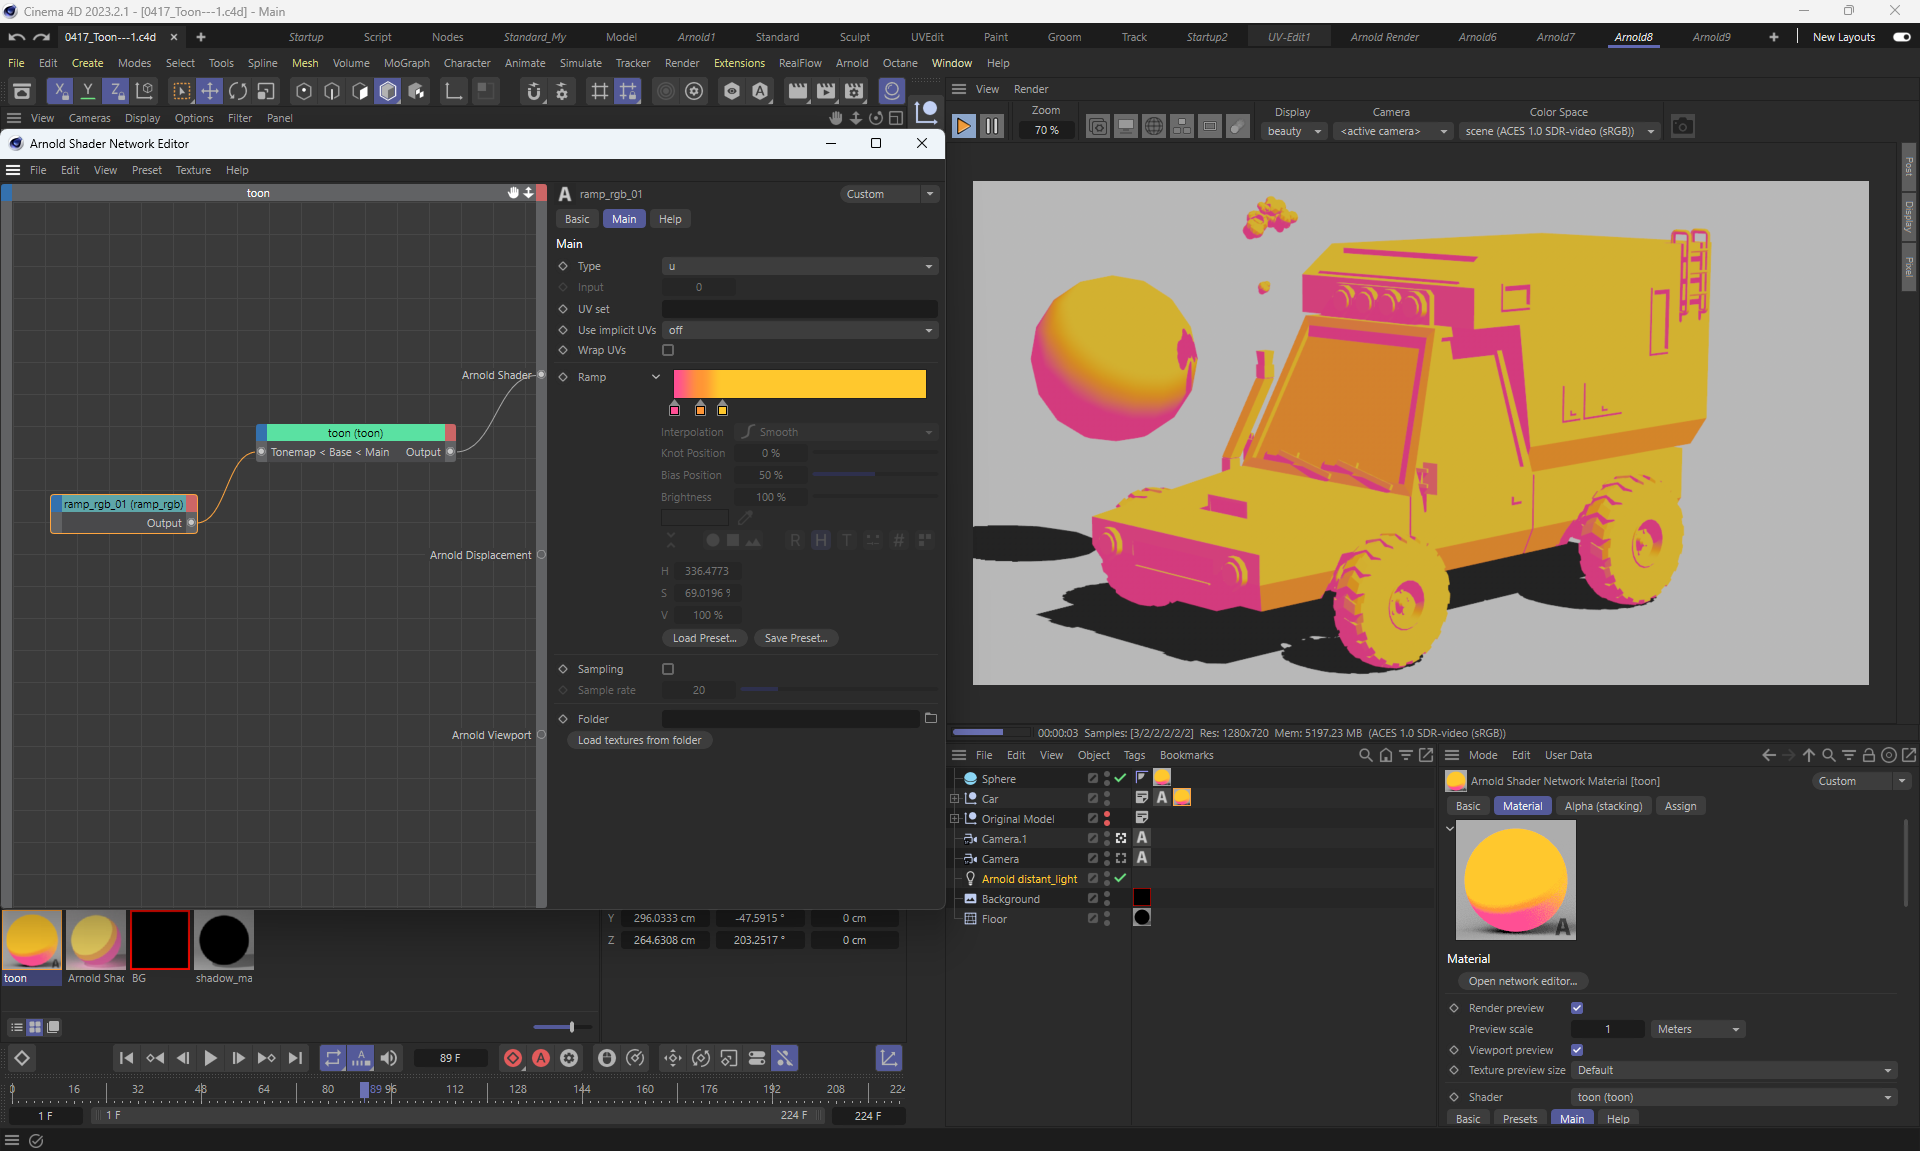Disable the Render preview checkbox
The width and height of the screenshot is (1920, 1151).
pyautogui.click(x=1577, y=1008)
